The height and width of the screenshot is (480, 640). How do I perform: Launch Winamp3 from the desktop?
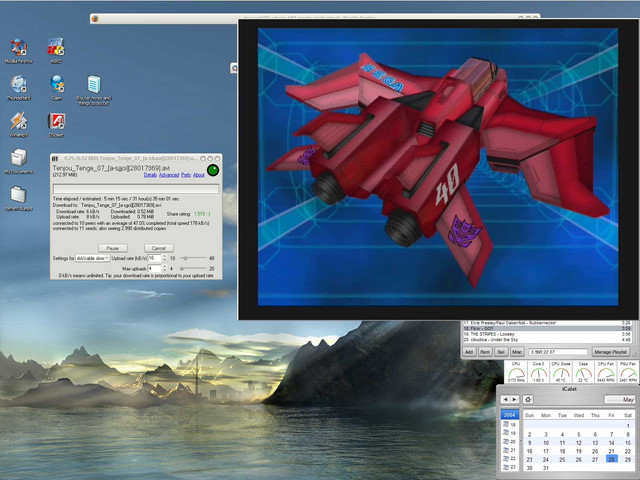pos(18,122)
